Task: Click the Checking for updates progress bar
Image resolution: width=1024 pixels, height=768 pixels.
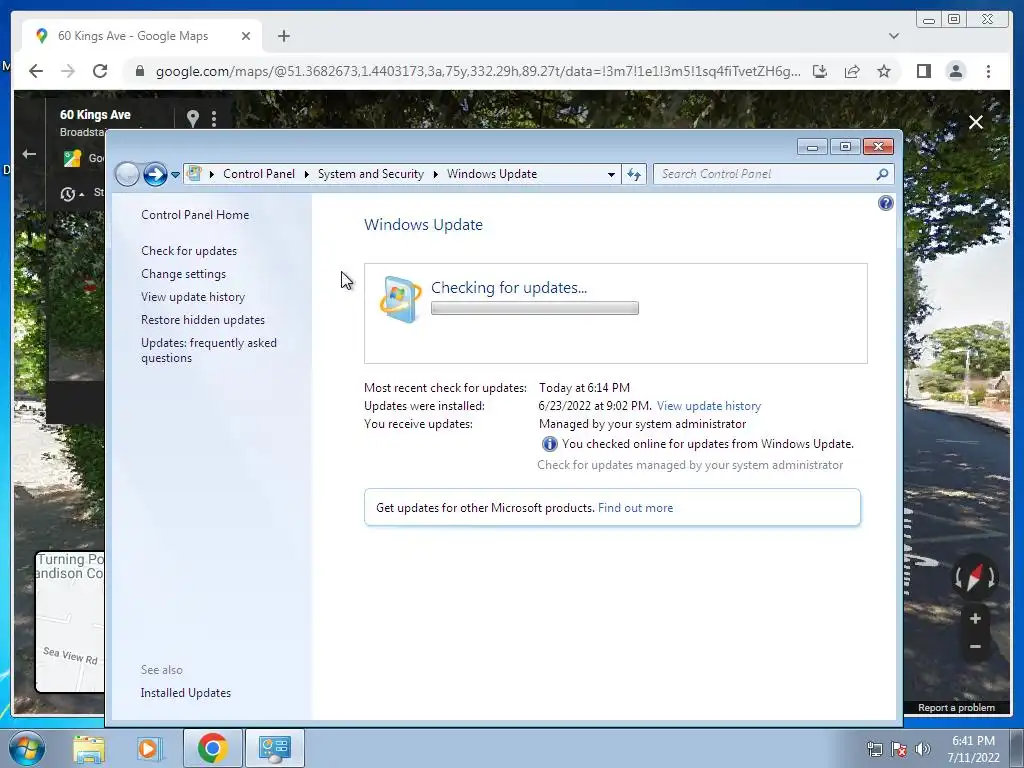Action: (x=535, y=308)
